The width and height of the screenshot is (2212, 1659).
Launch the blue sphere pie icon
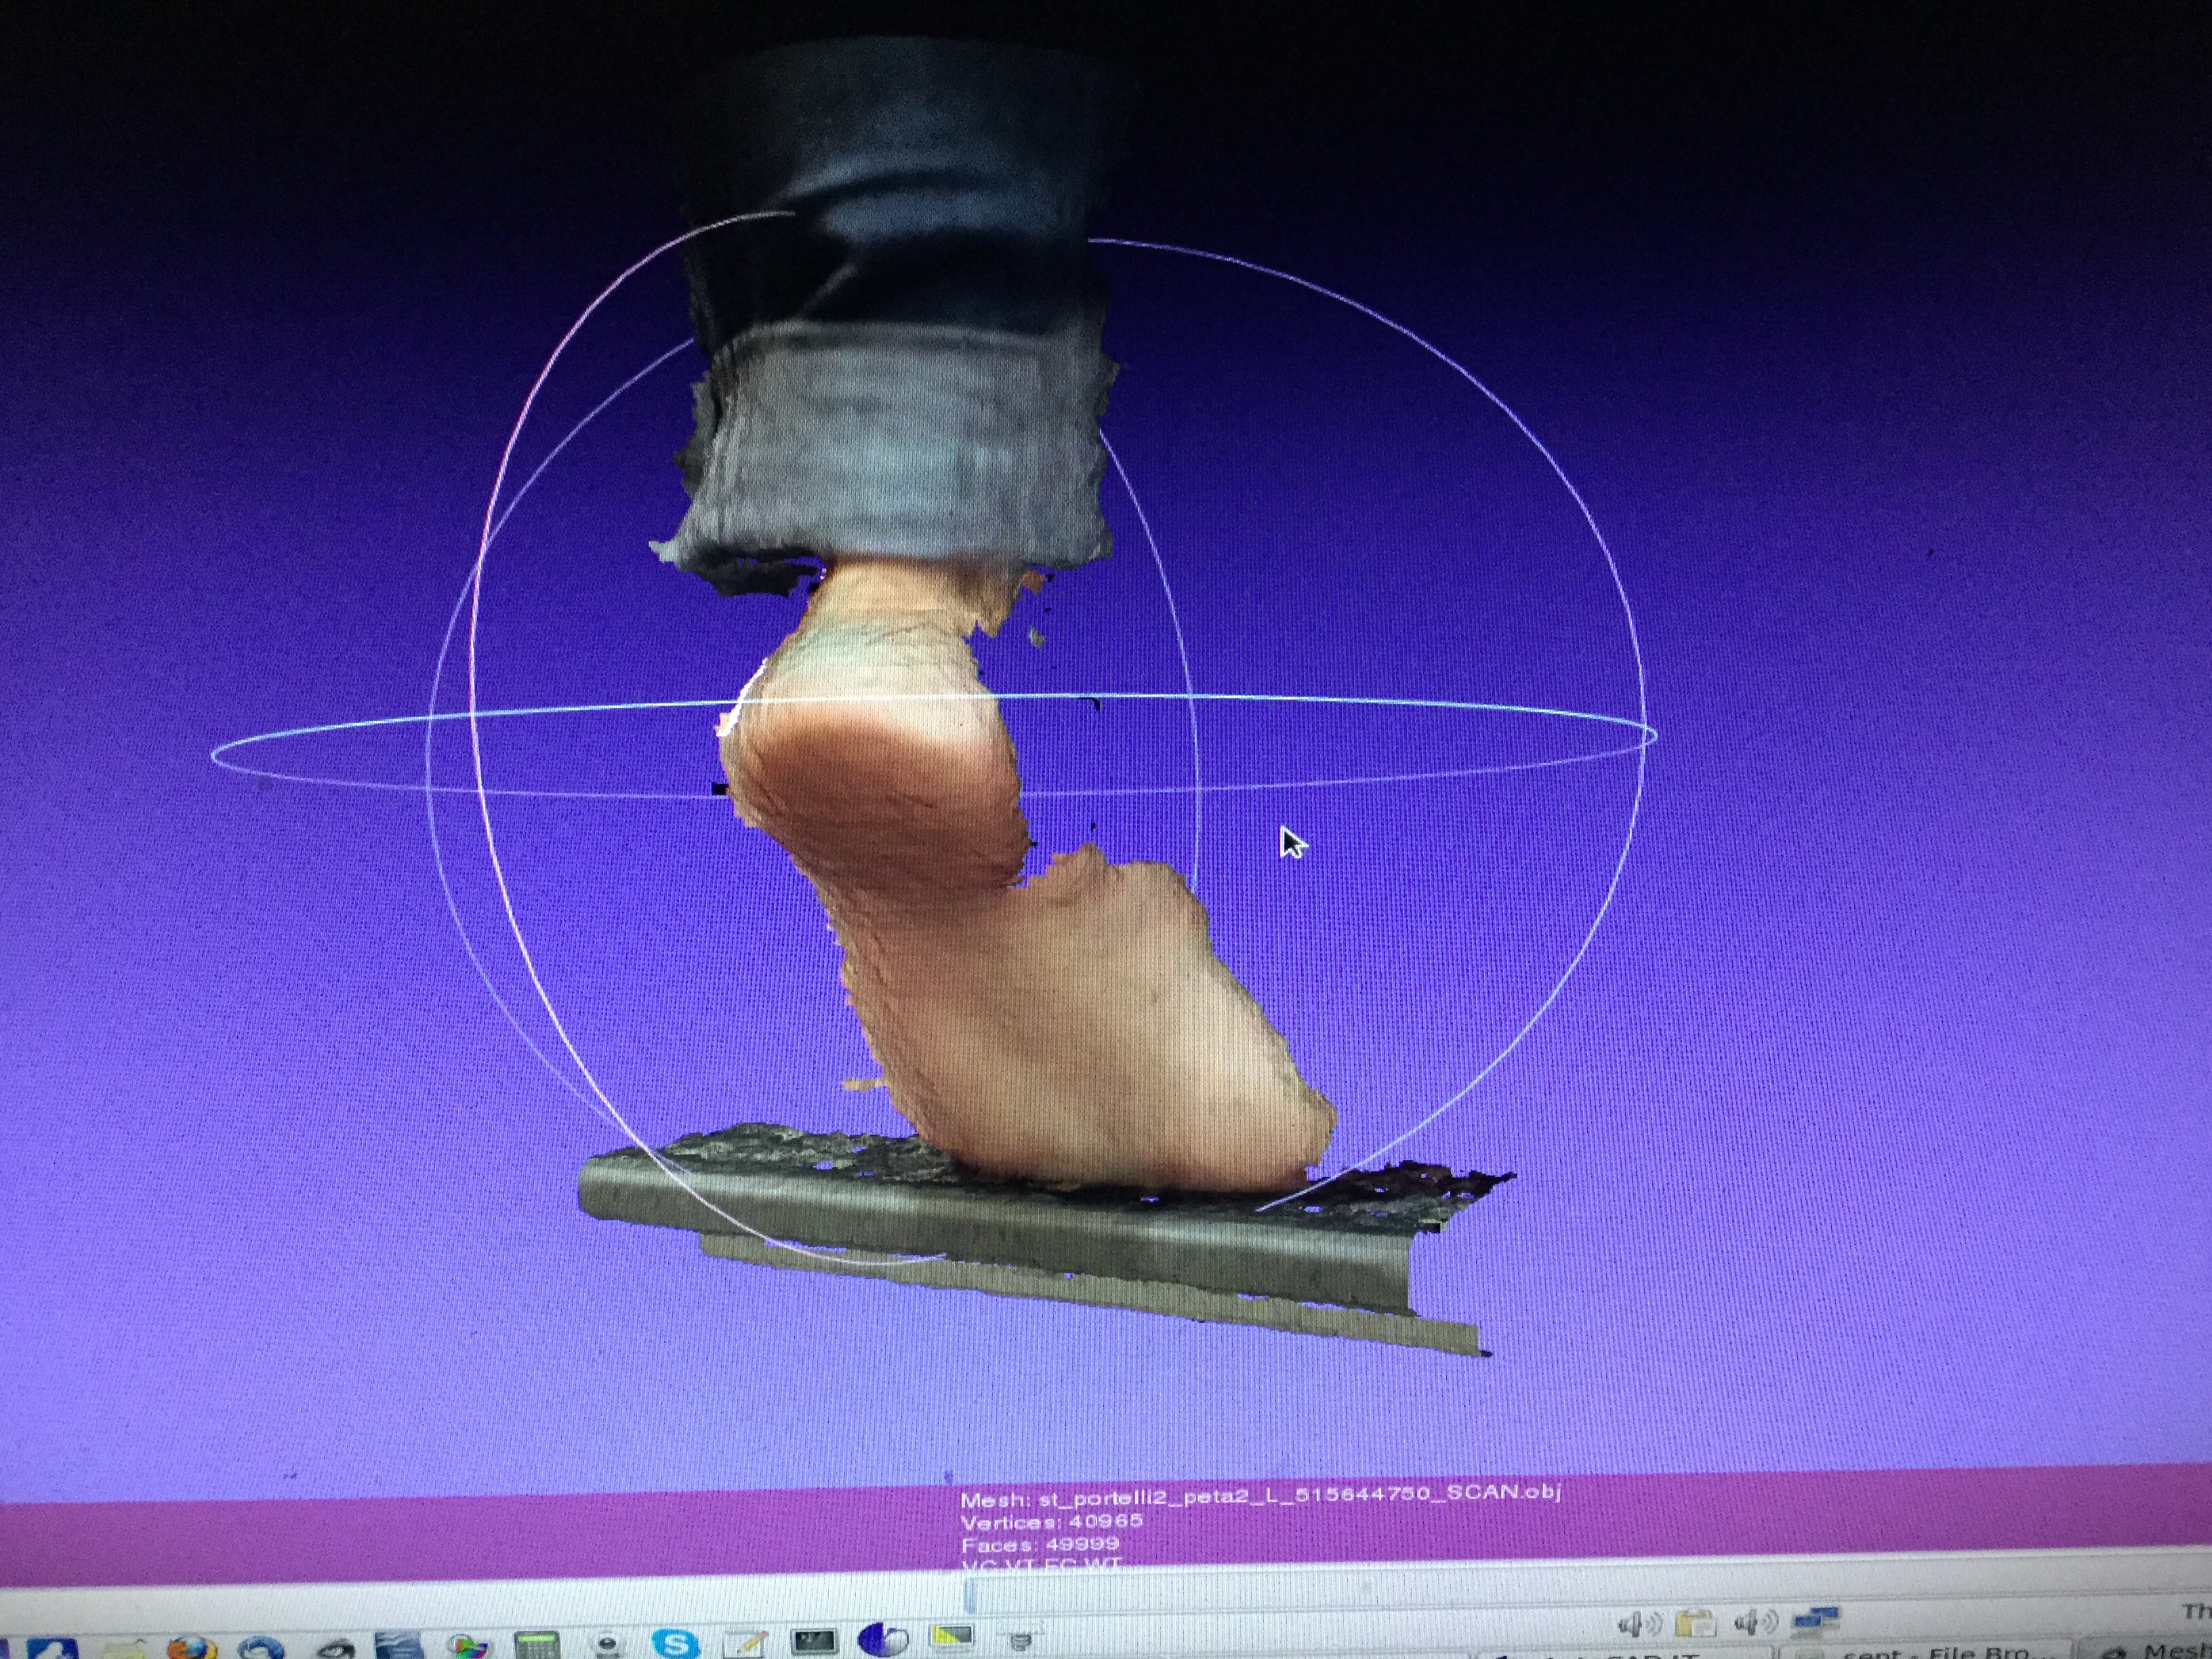[x=883, y=1640]
